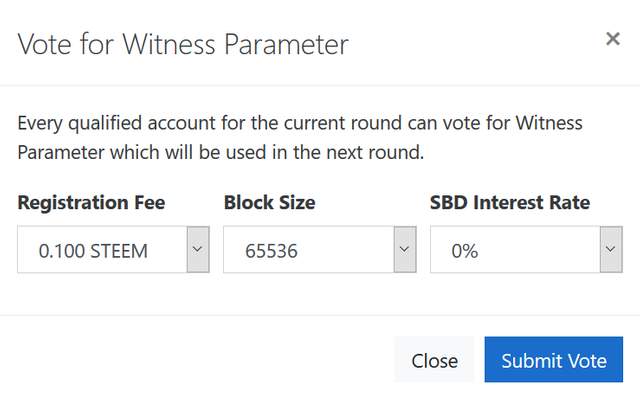The image size is (640, 398).
Task: Click the Block Size label
Action: [x=269, y=202]
